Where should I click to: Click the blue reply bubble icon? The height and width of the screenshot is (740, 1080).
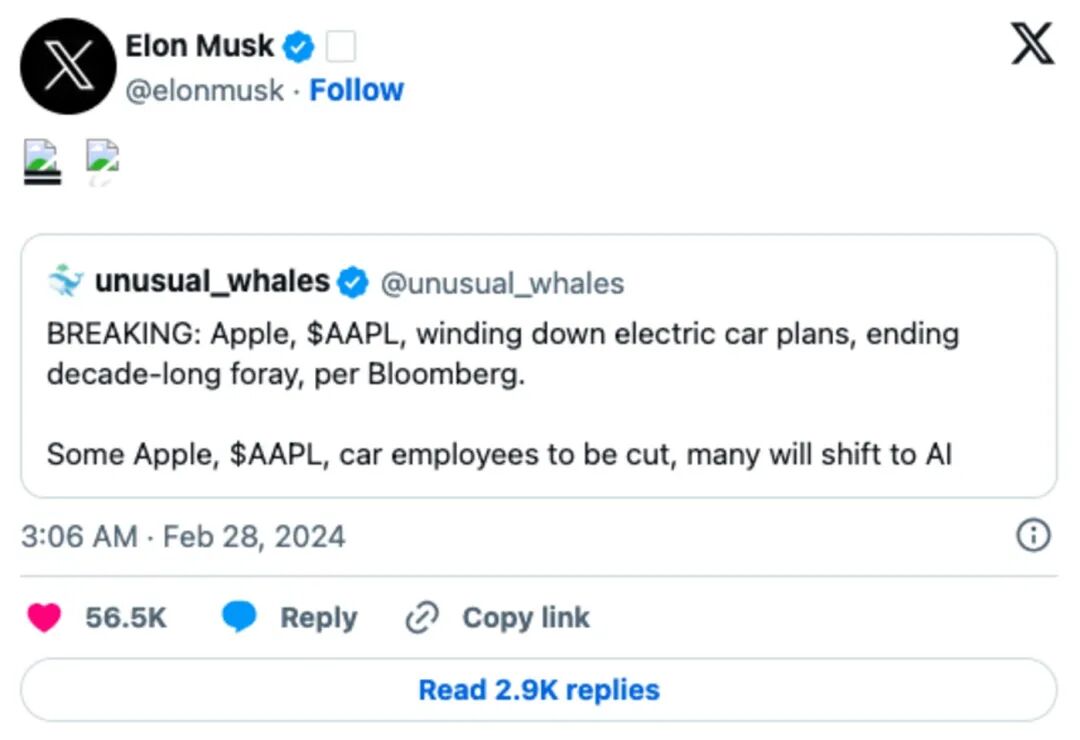(x=238, y=618)
